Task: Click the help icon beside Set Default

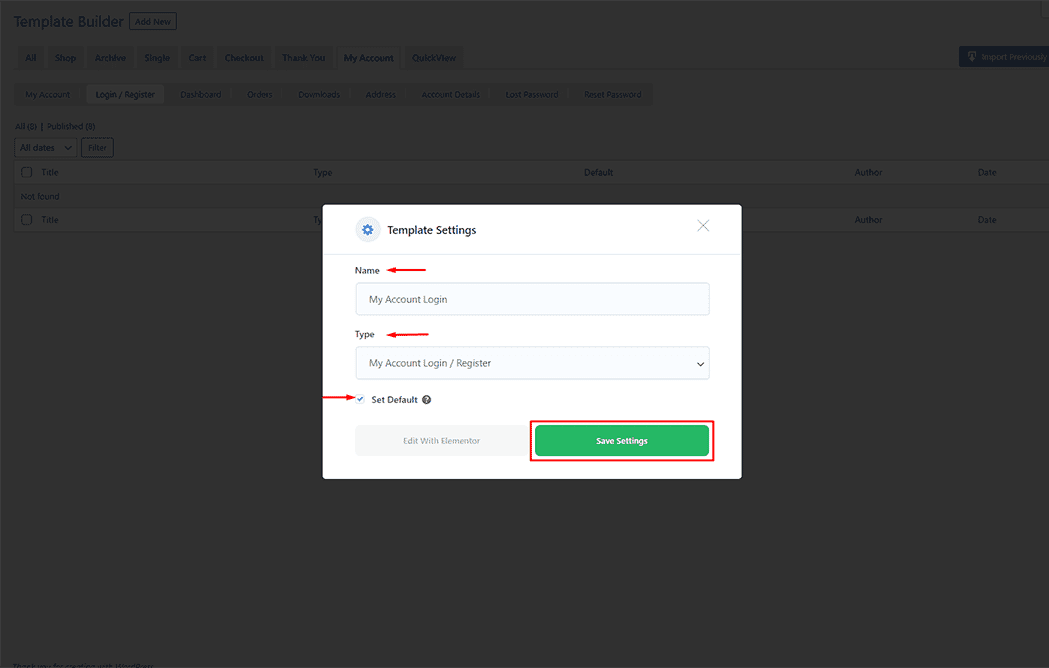Action: click(426, 399)
